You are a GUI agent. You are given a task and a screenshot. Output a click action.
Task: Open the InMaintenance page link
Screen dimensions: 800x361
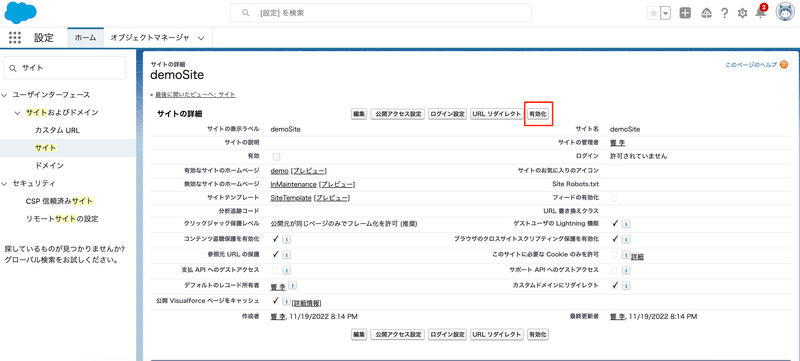[293, 184]
